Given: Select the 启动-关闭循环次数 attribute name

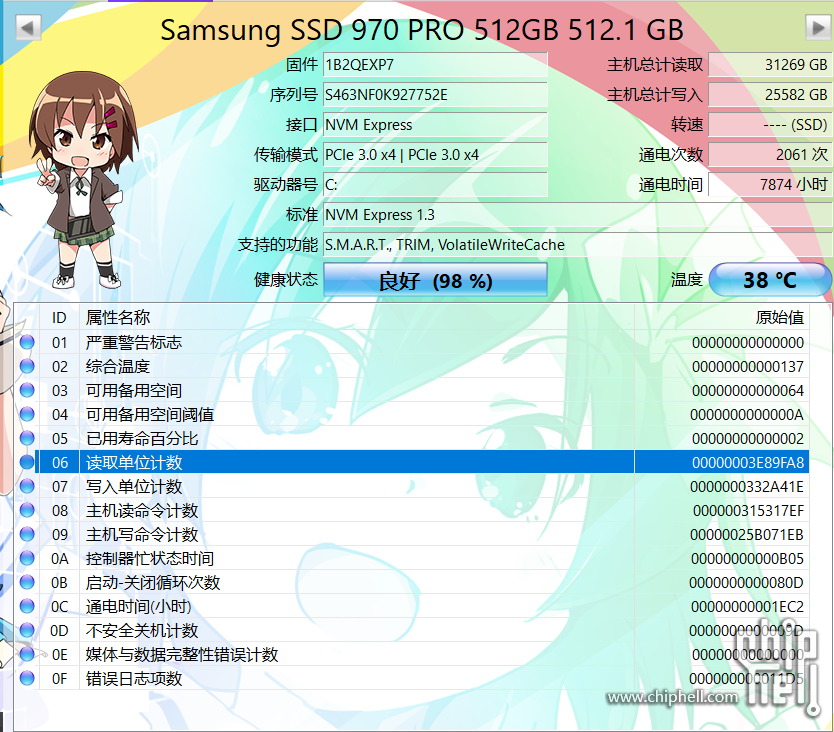Looking at the screenshot, I should coord(153,582).
